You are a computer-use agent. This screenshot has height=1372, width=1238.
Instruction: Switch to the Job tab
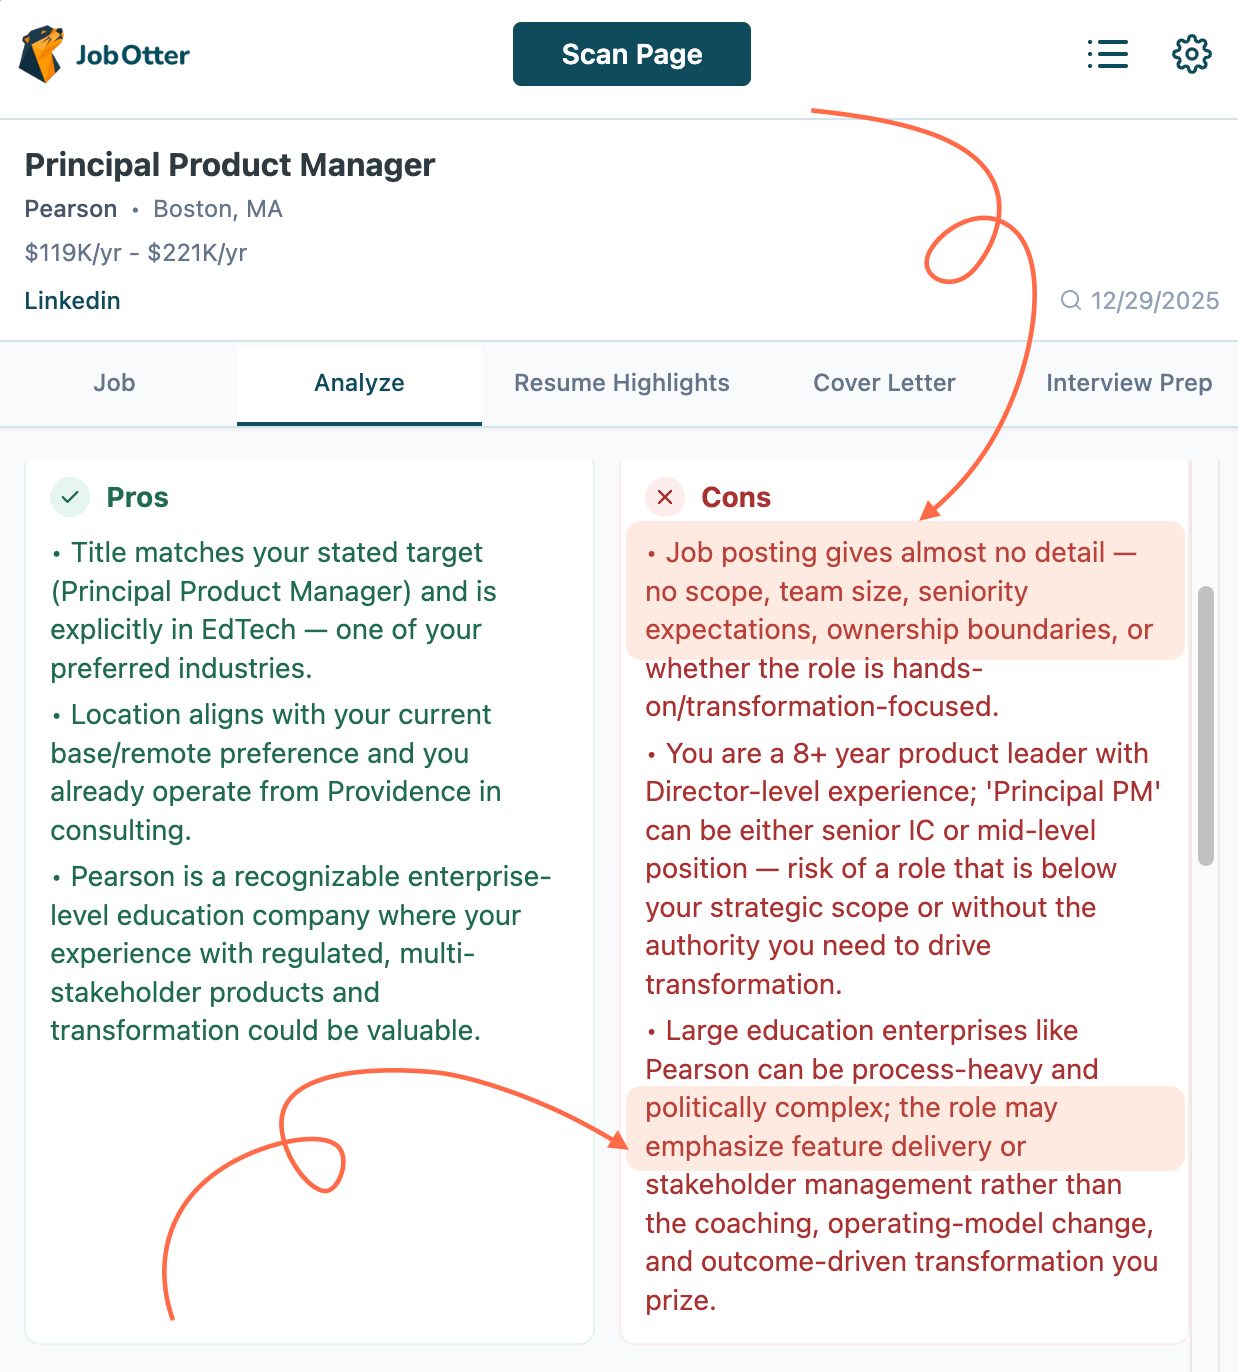115,383
